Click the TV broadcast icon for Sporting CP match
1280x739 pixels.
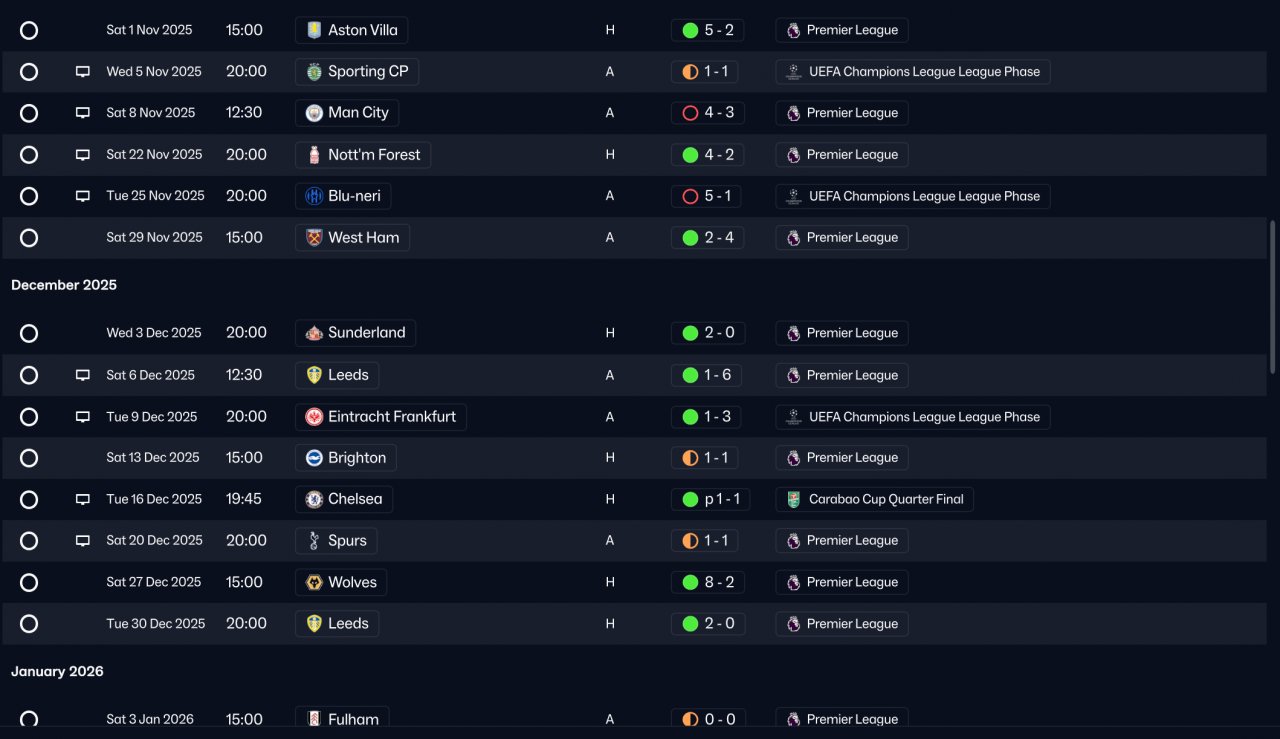coord(83,72)
